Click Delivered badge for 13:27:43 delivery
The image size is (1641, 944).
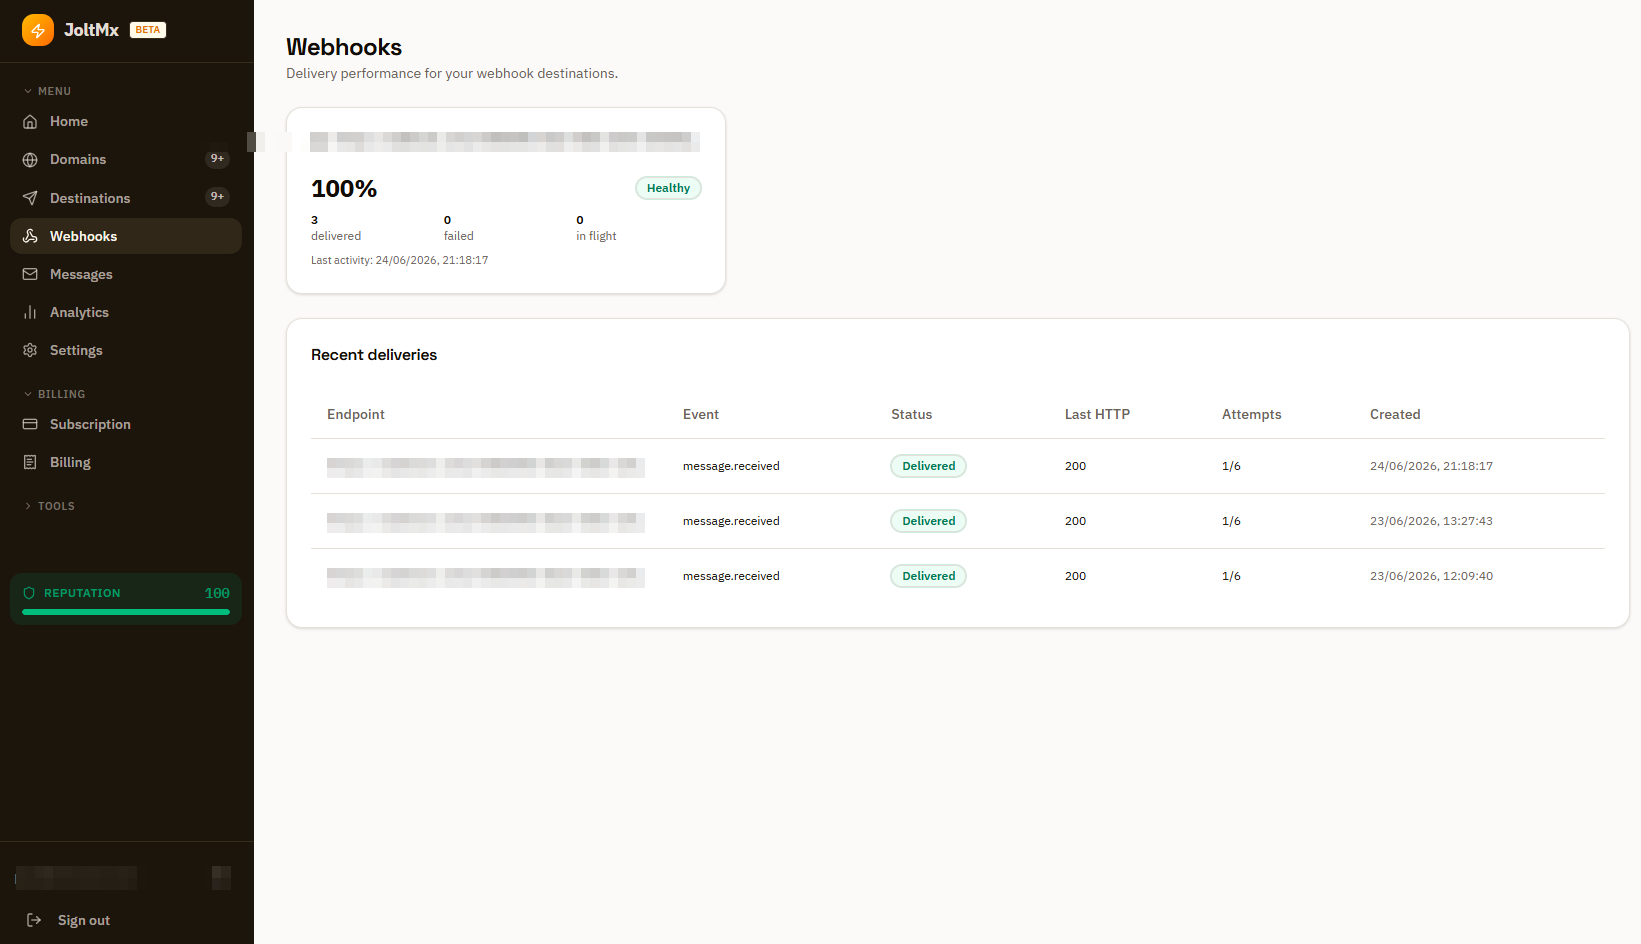coord(928,521)
